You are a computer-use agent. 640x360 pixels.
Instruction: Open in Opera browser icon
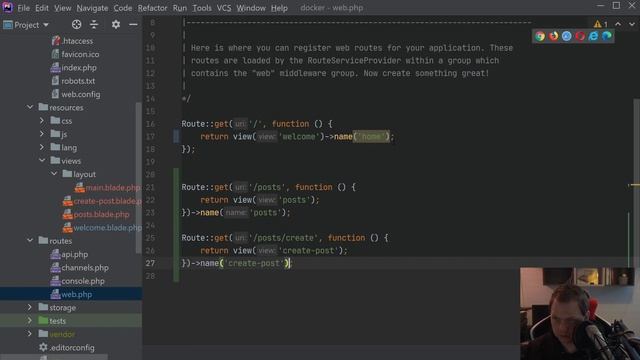point(580,36)
